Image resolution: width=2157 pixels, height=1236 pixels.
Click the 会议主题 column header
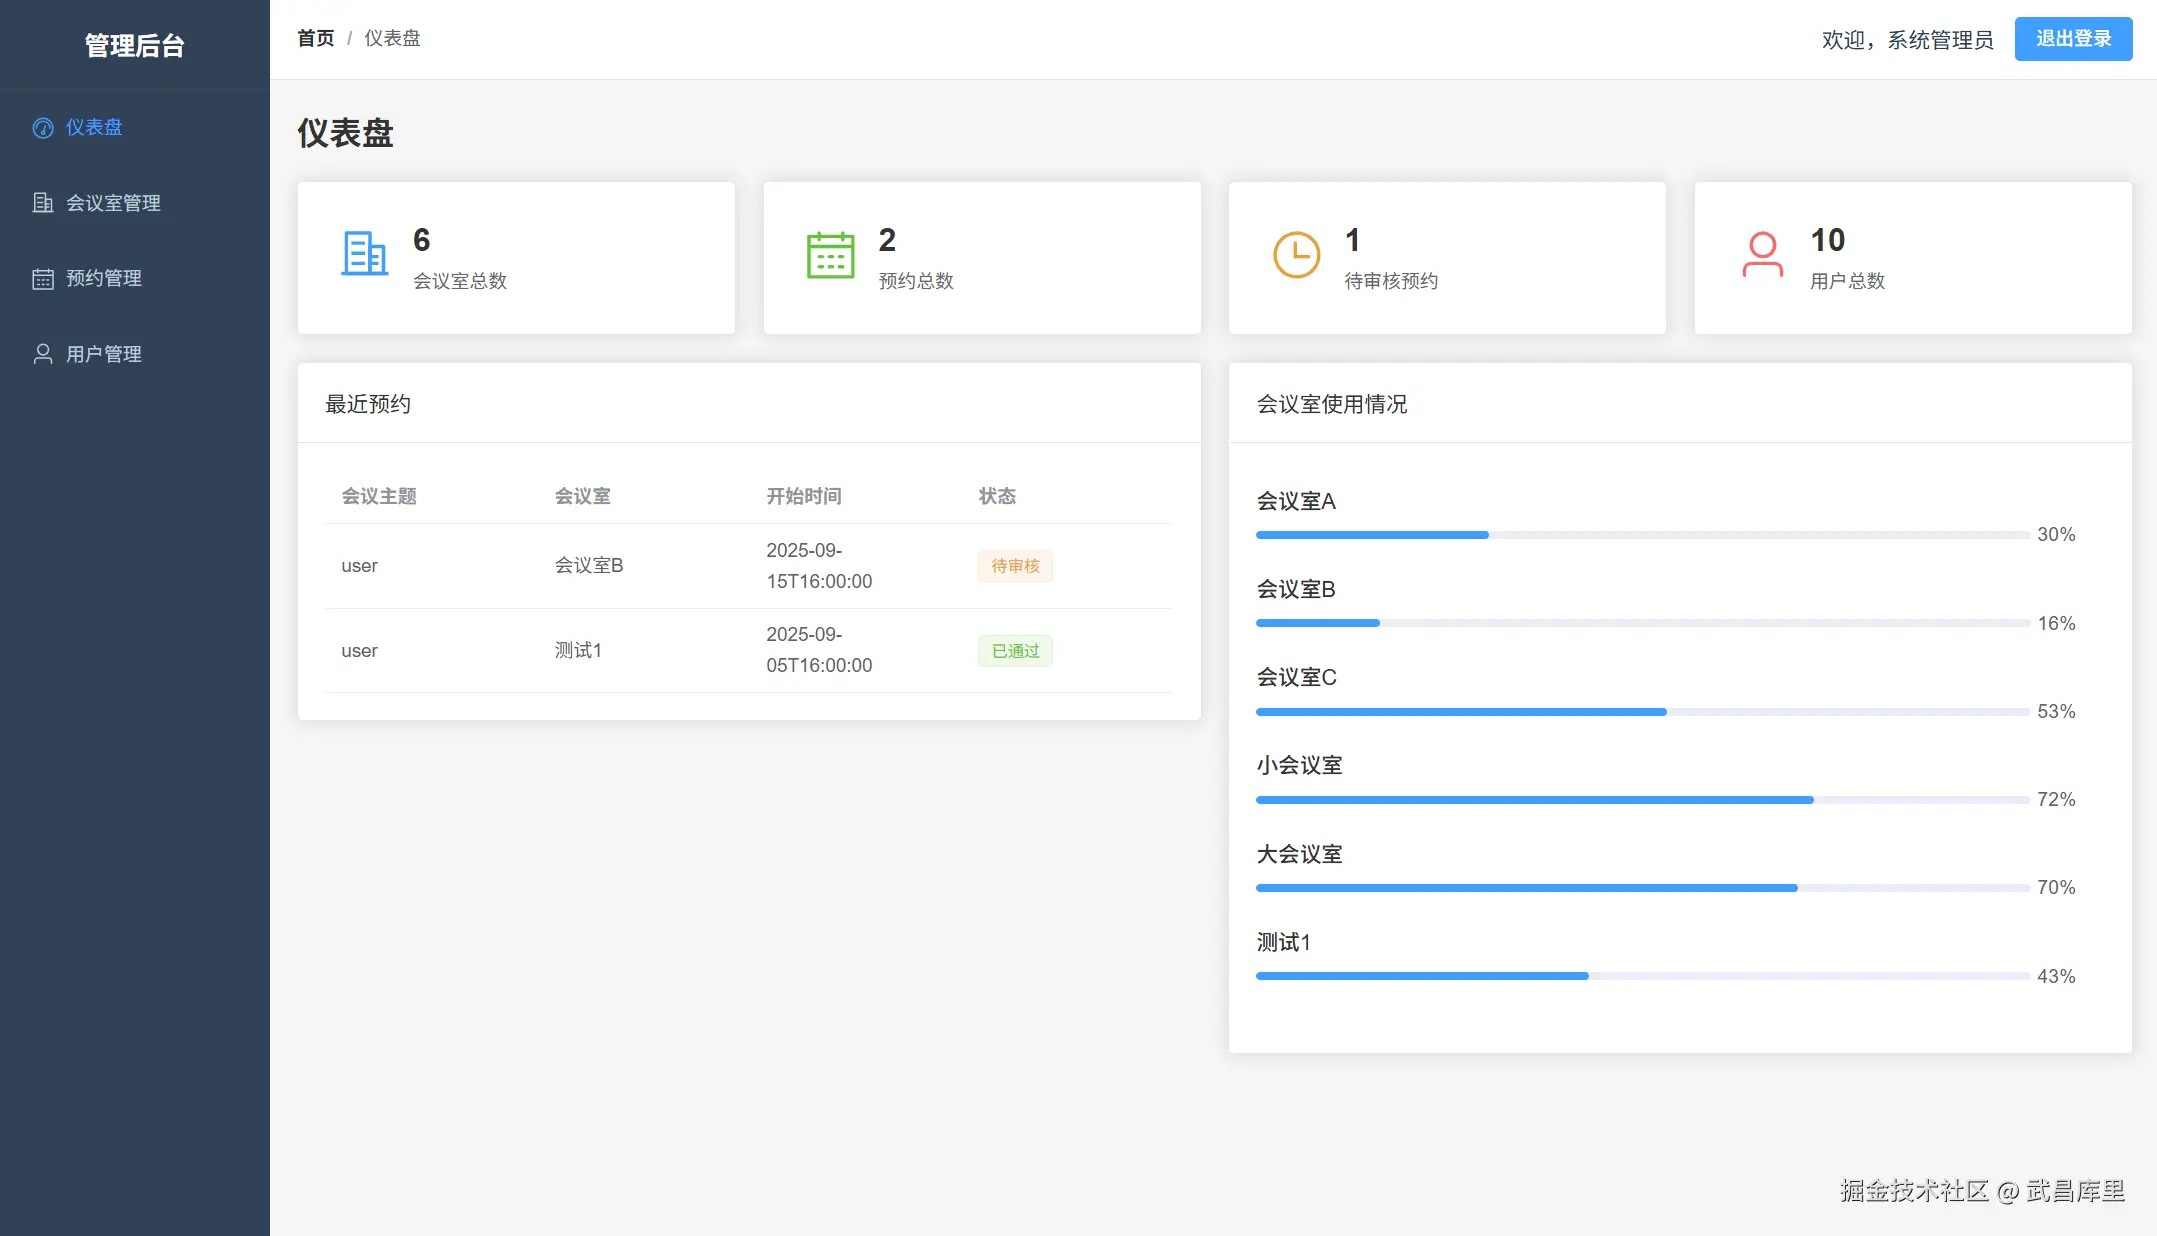379,496
